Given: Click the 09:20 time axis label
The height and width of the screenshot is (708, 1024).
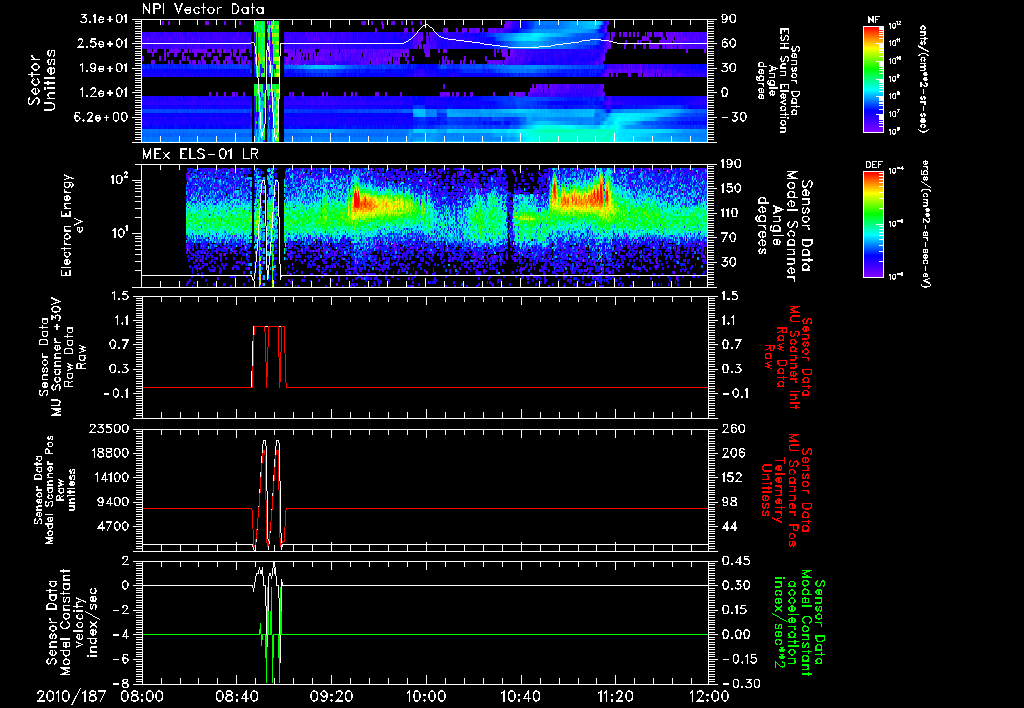Looking at the screenshot, I should (331, 696).
